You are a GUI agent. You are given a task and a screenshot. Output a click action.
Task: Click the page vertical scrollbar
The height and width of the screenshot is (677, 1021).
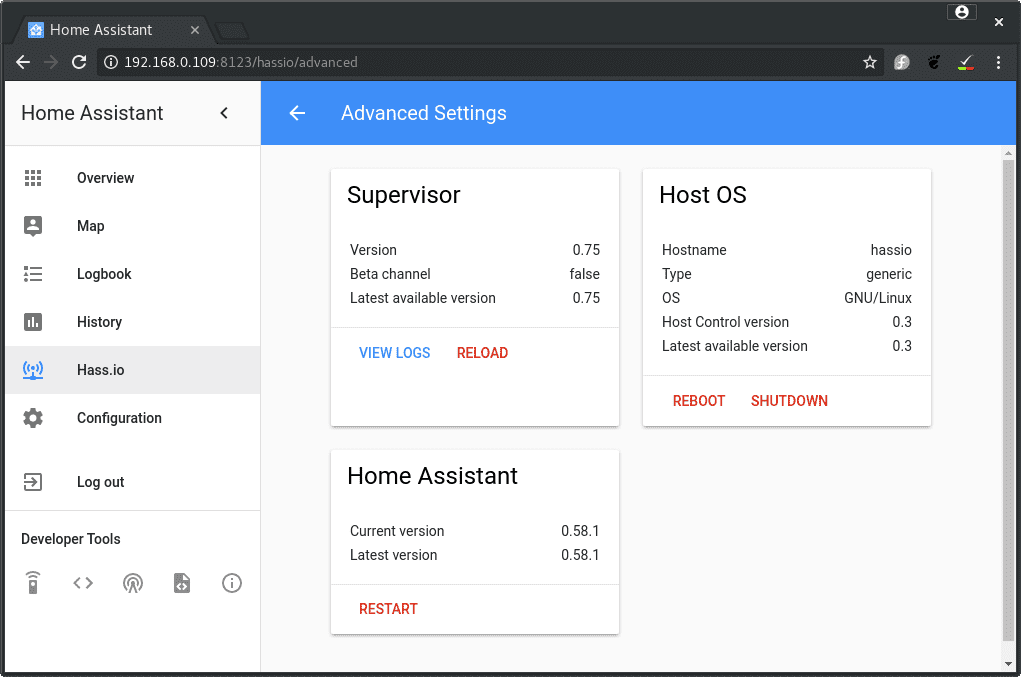pyautogui.click(x=1008, y=400)
